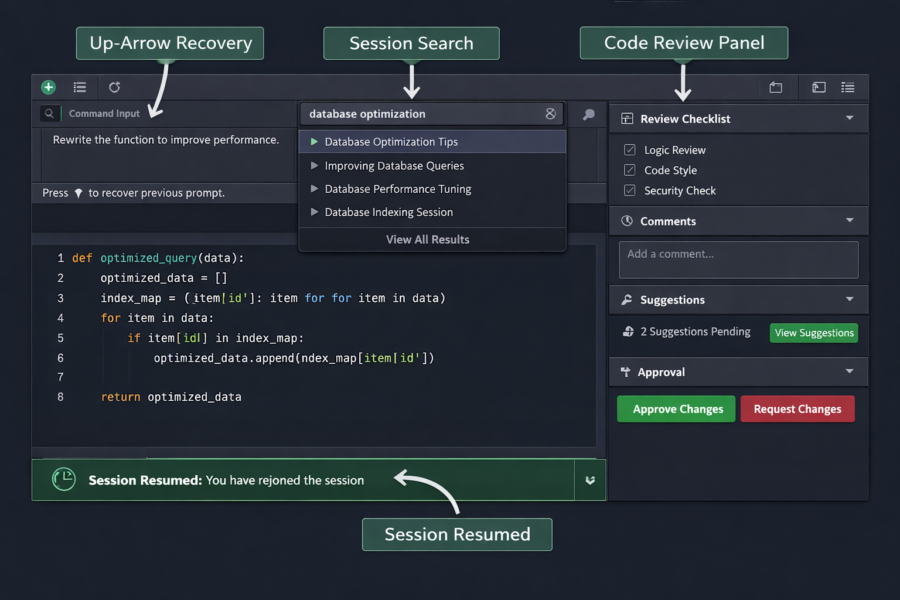Viewport: 900px width, 600px height.
Task: Clear the database optimization search text
Action: click(550, 114)
